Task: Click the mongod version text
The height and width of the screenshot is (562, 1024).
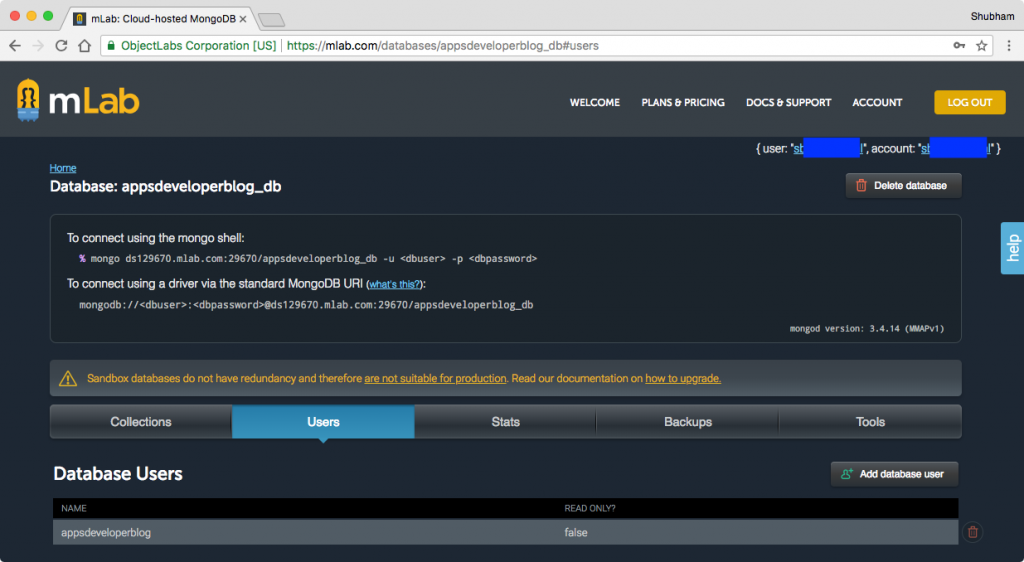Action: click(x=867, y=328)
